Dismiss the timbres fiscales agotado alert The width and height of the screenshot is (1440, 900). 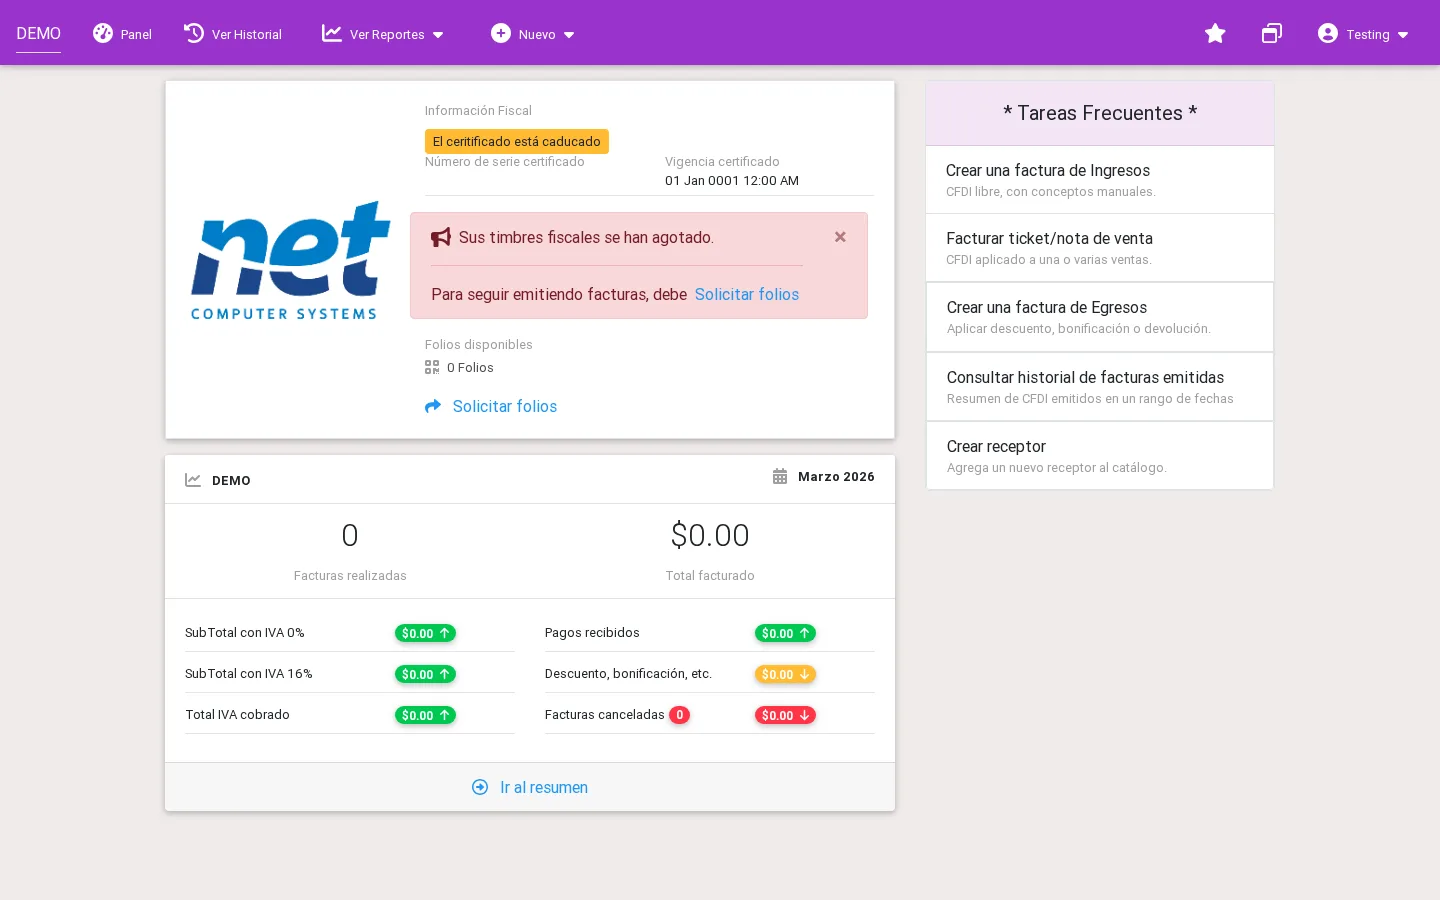840,237
